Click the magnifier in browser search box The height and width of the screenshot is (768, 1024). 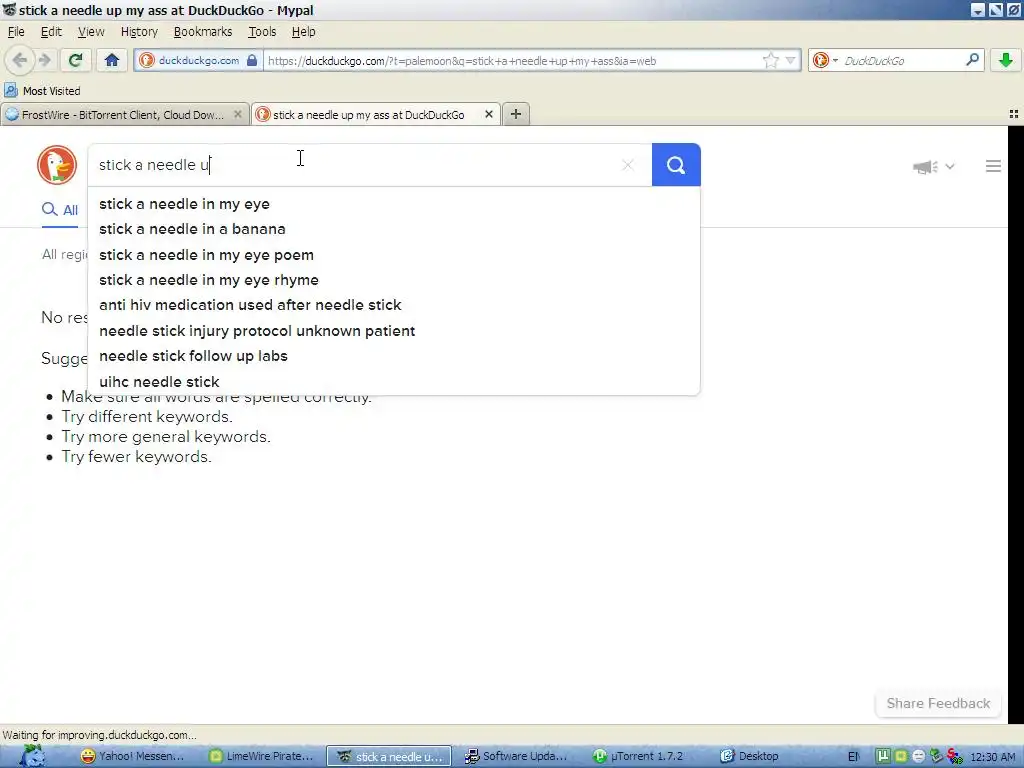tap(972, 60)
